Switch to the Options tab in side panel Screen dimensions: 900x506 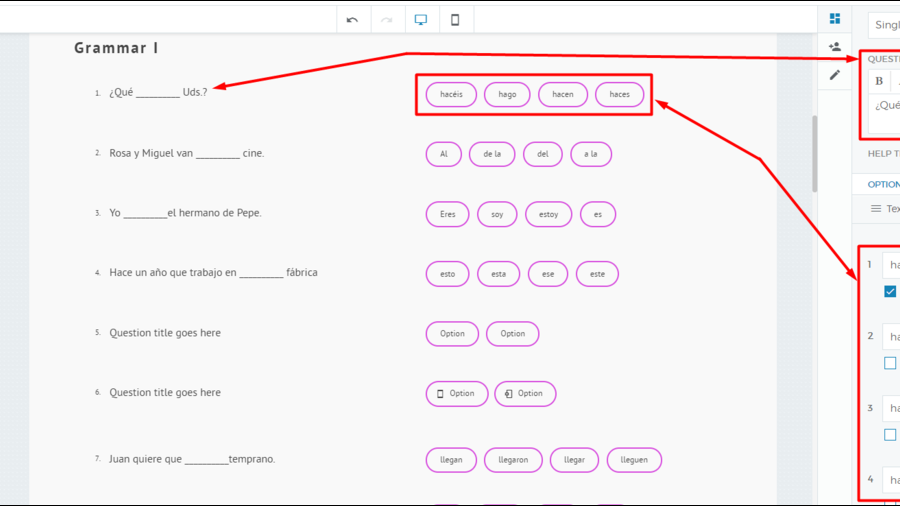(883, 184)
